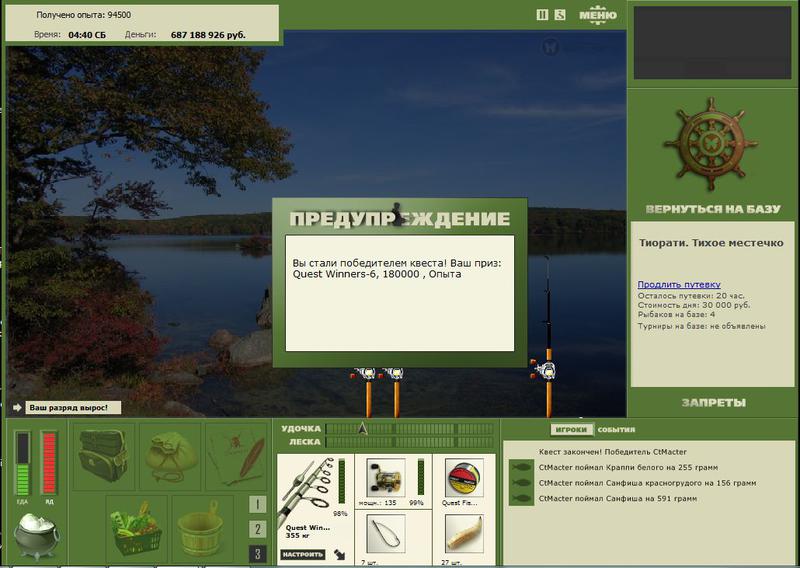Open the float and lures tackle icon
Screen dimensions: 800x568
(237, 456)
